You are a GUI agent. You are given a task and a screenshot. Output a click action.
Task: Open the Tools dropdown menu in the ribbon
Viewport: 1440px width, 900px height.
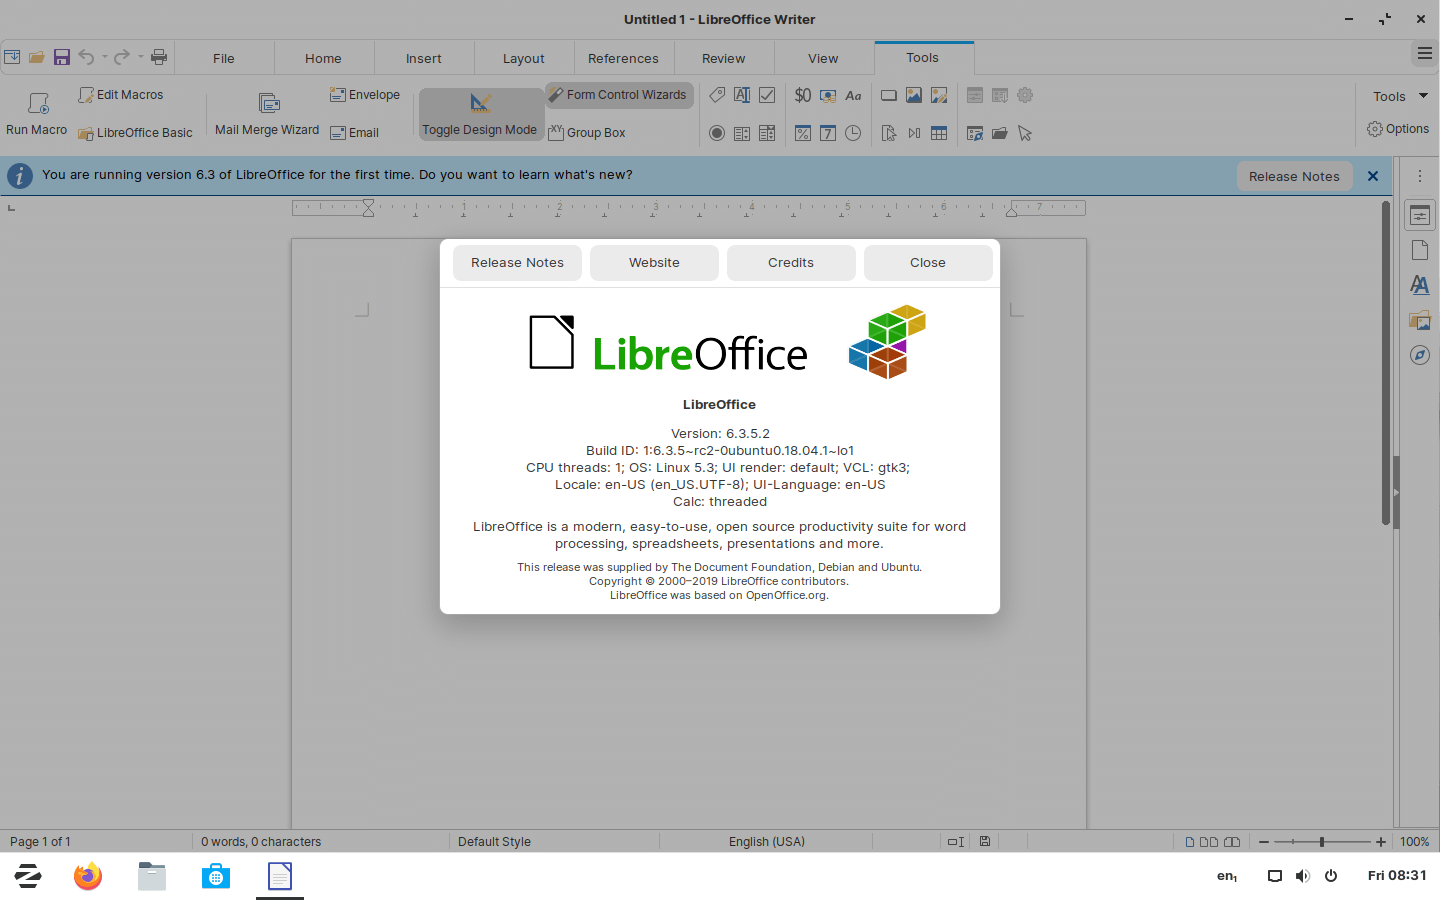(x=1400, y=96)
